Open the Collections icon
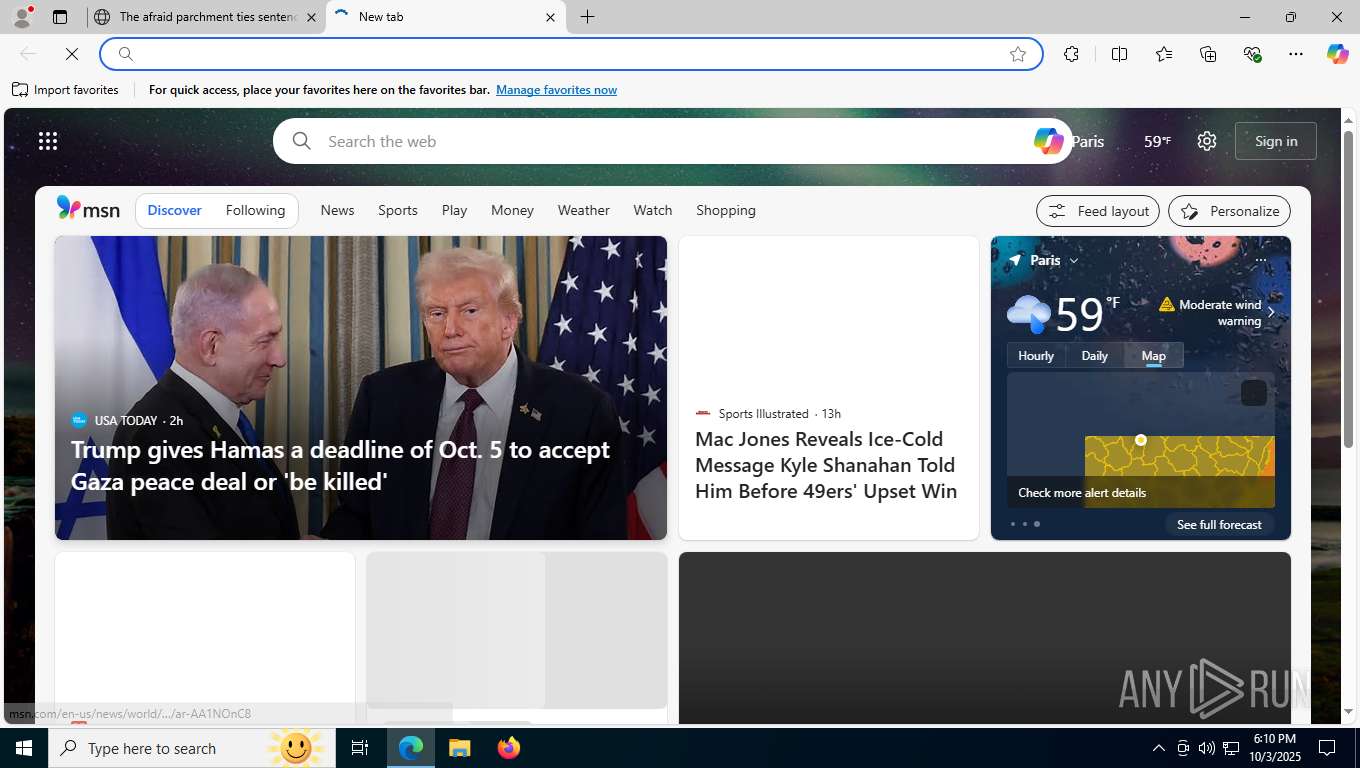1360x768 pixels. point(1208,54)
